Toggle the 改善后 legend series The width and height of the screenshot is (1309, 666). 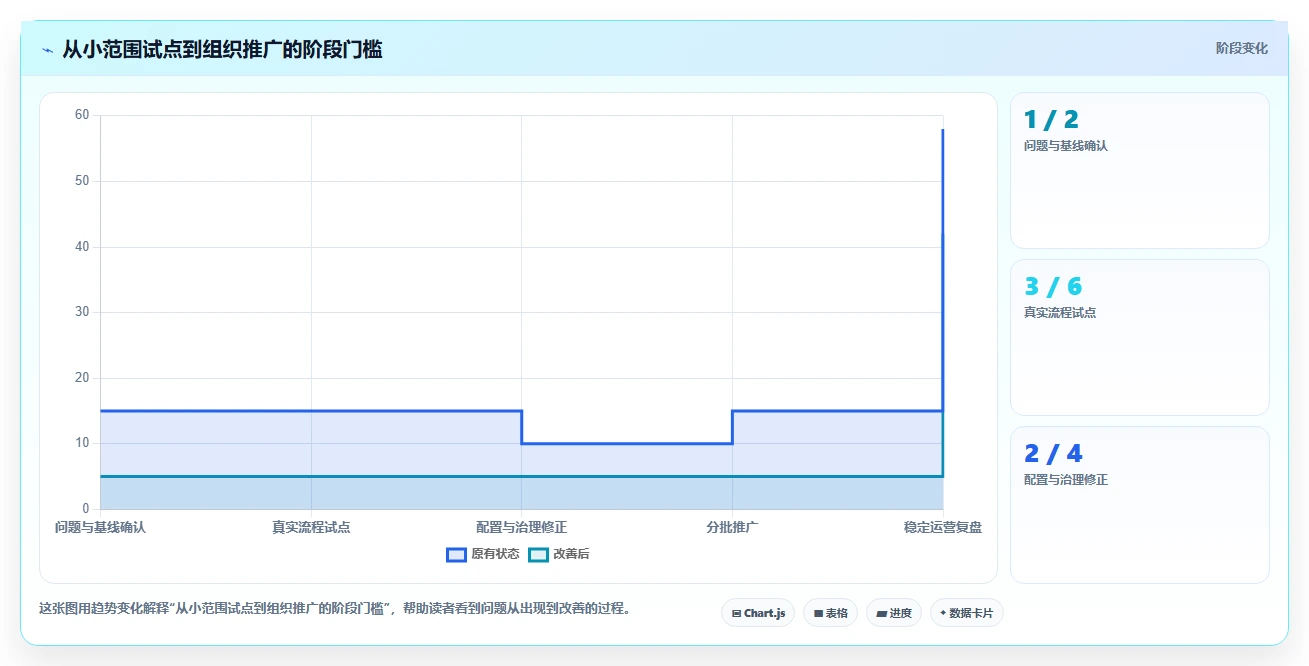tap(559, 554)
